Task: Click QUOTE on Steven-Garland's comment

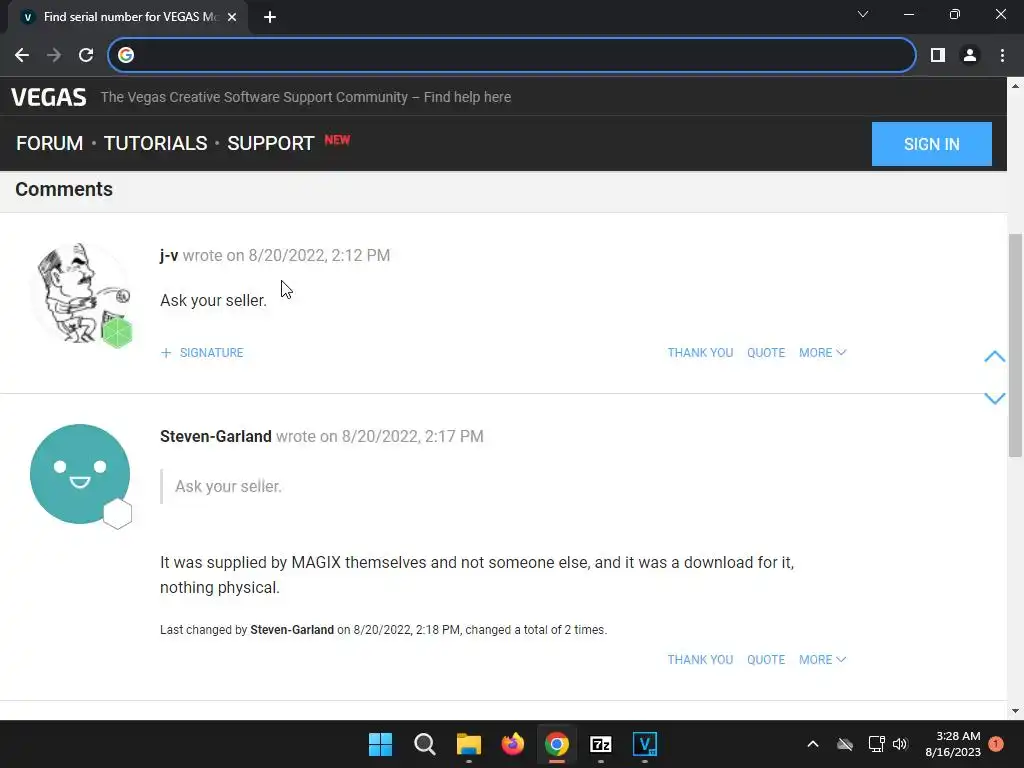Action: [x=766, y=660]
